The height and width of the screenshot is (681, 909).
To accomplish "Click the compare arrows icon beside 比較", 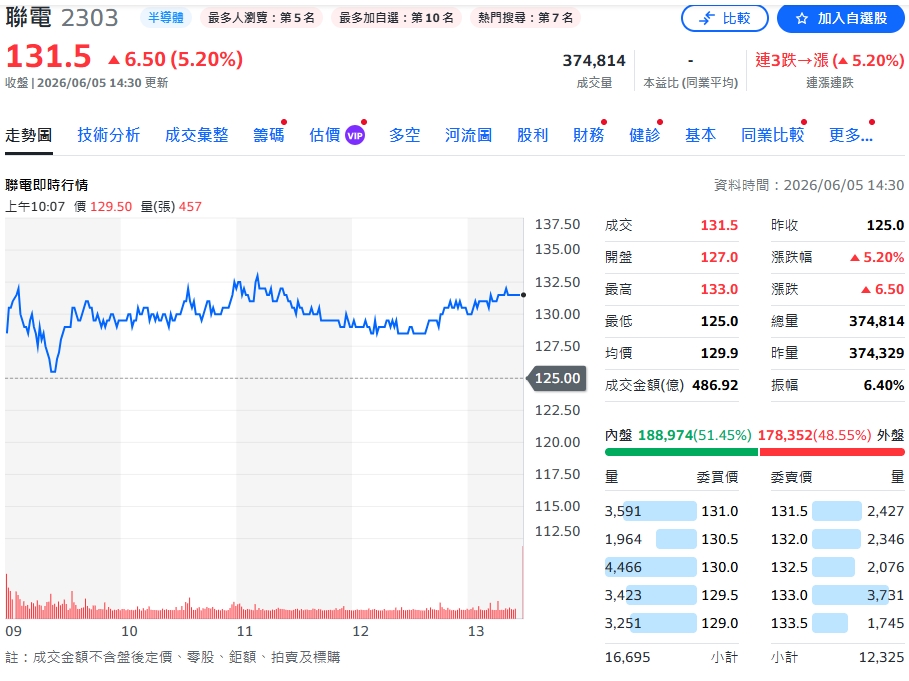I will click(x=707, y=19).
